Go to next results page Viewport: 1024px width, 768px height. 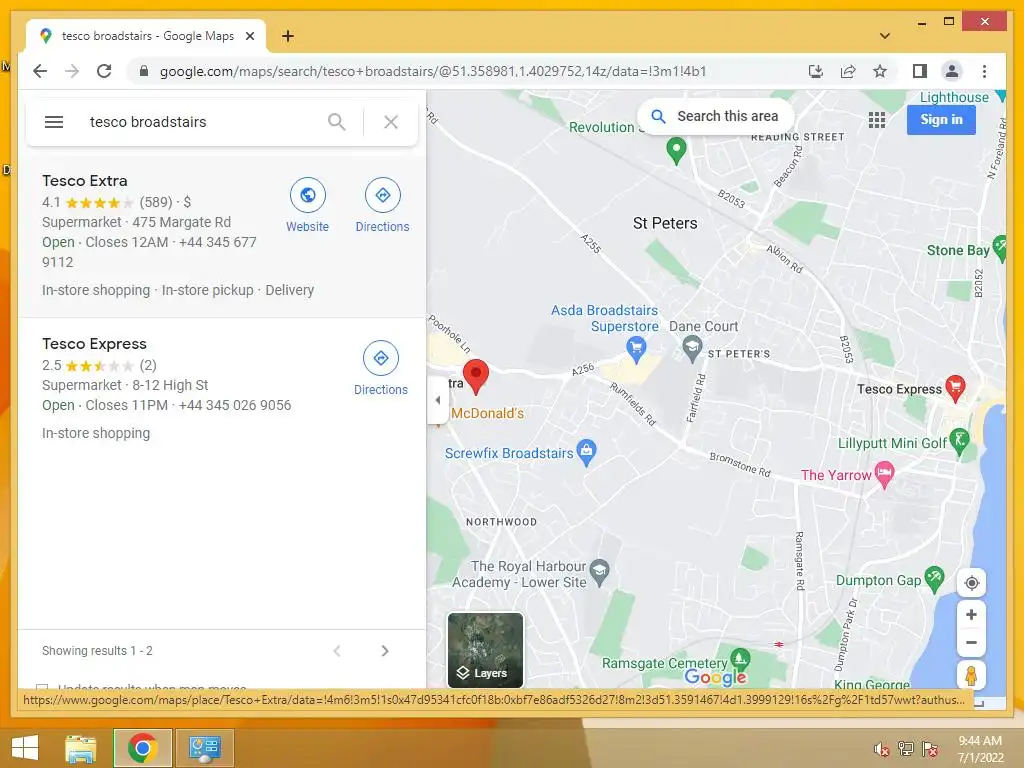(385, 651)
